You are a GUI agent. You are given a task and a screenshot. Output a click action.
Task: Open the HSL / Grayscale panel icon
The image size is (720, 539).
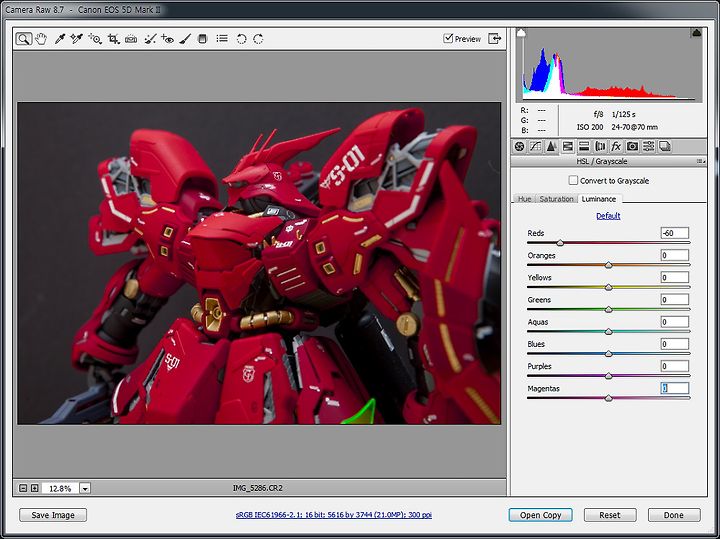coord(568,146)
